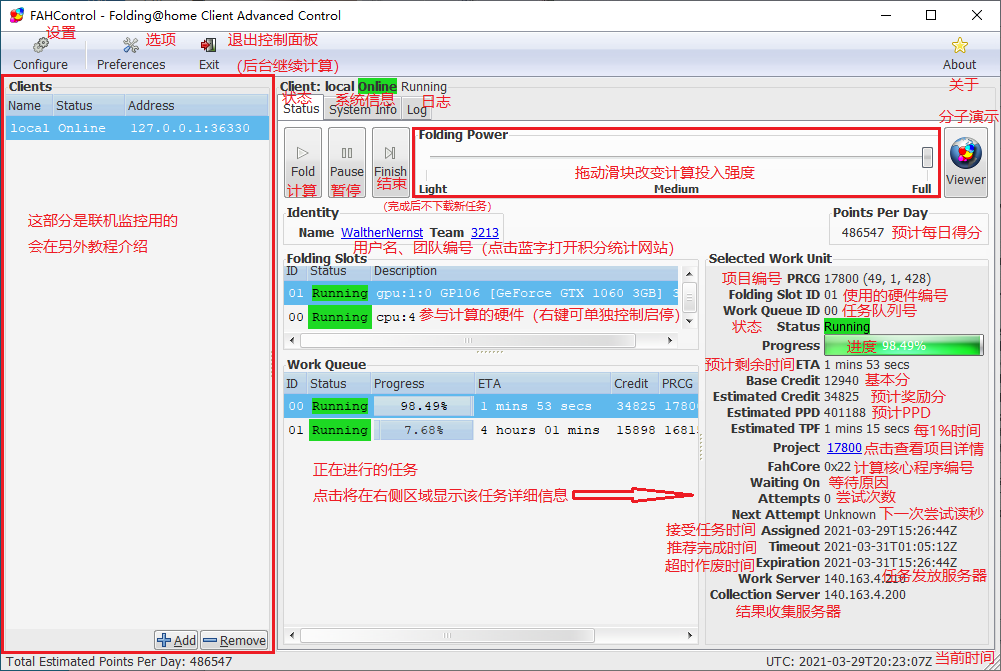Select folding slot 00 CPU row
The width and height of the screenshot is (1001, 671).
[481, 317]
